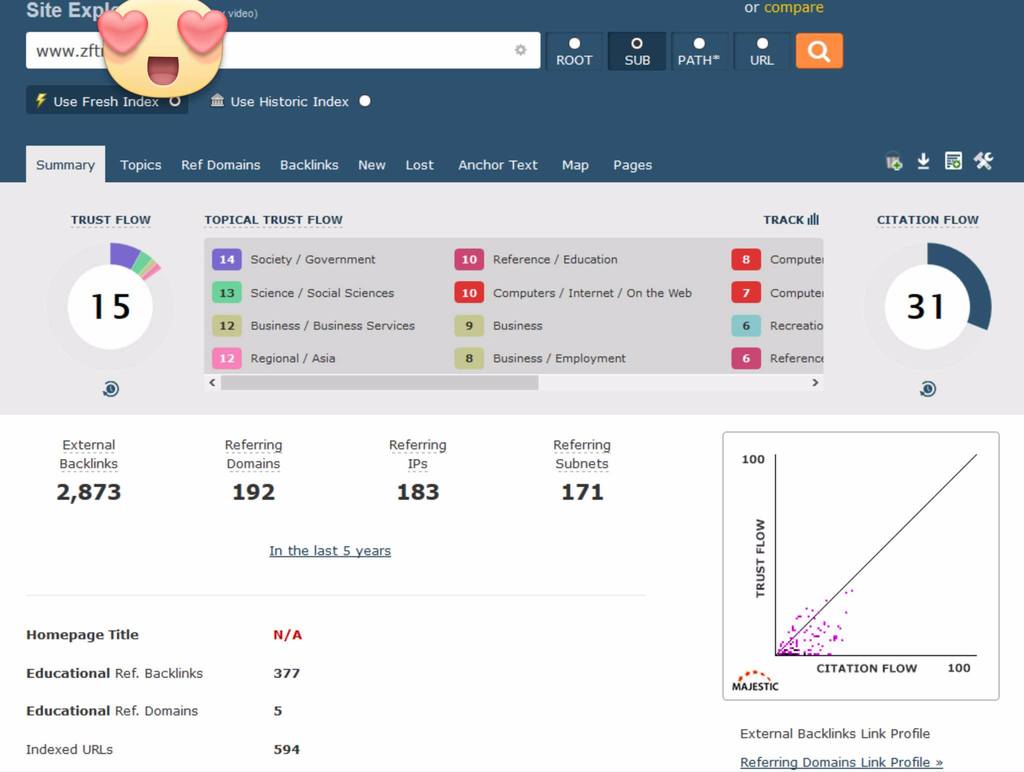Open Referring Domains Link Profile link
This screenshot has height=772, width=1024.
point(841,762)
